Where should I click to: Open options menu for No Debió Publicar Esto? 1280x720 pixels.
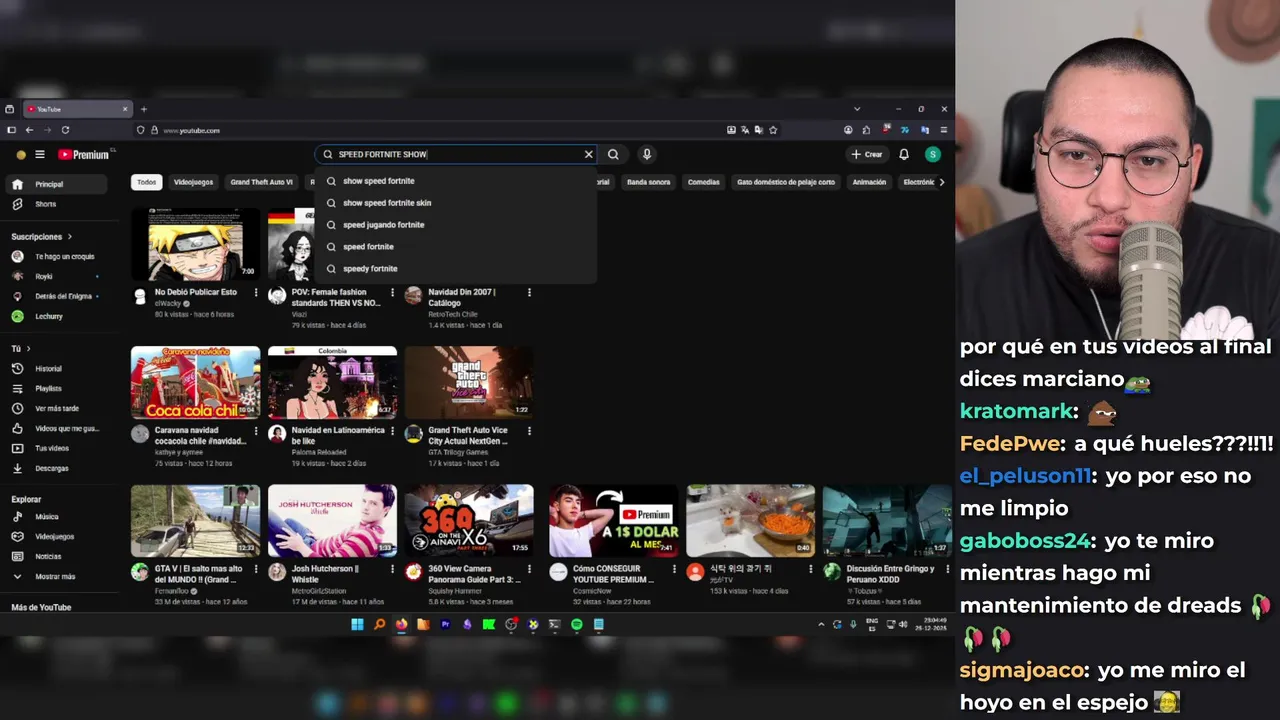[x=255, y=293]
